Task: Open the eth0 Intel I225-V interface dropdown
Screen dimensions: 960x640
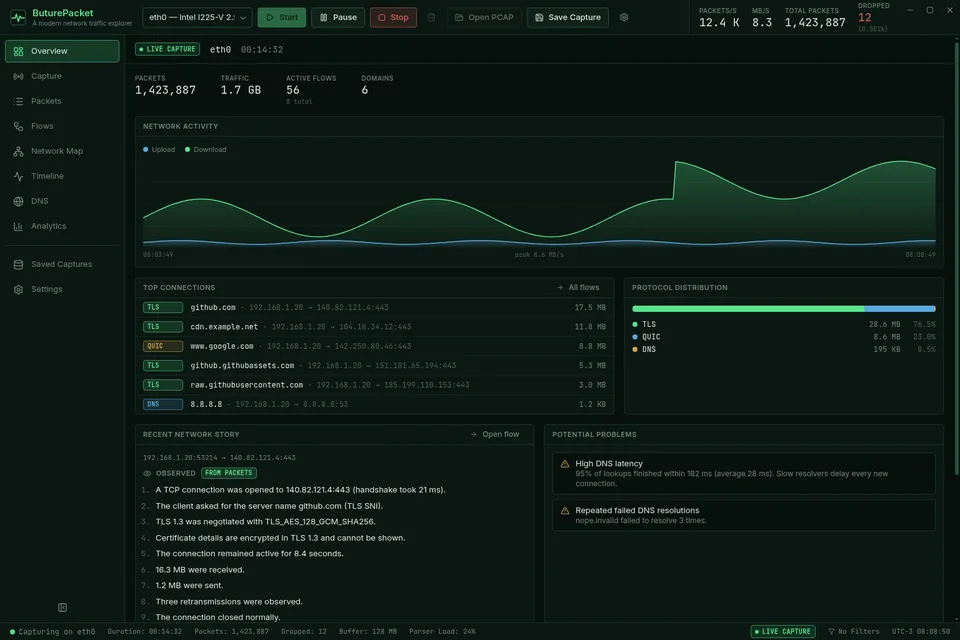Action: pyautogui.click(x=197, y=17)
